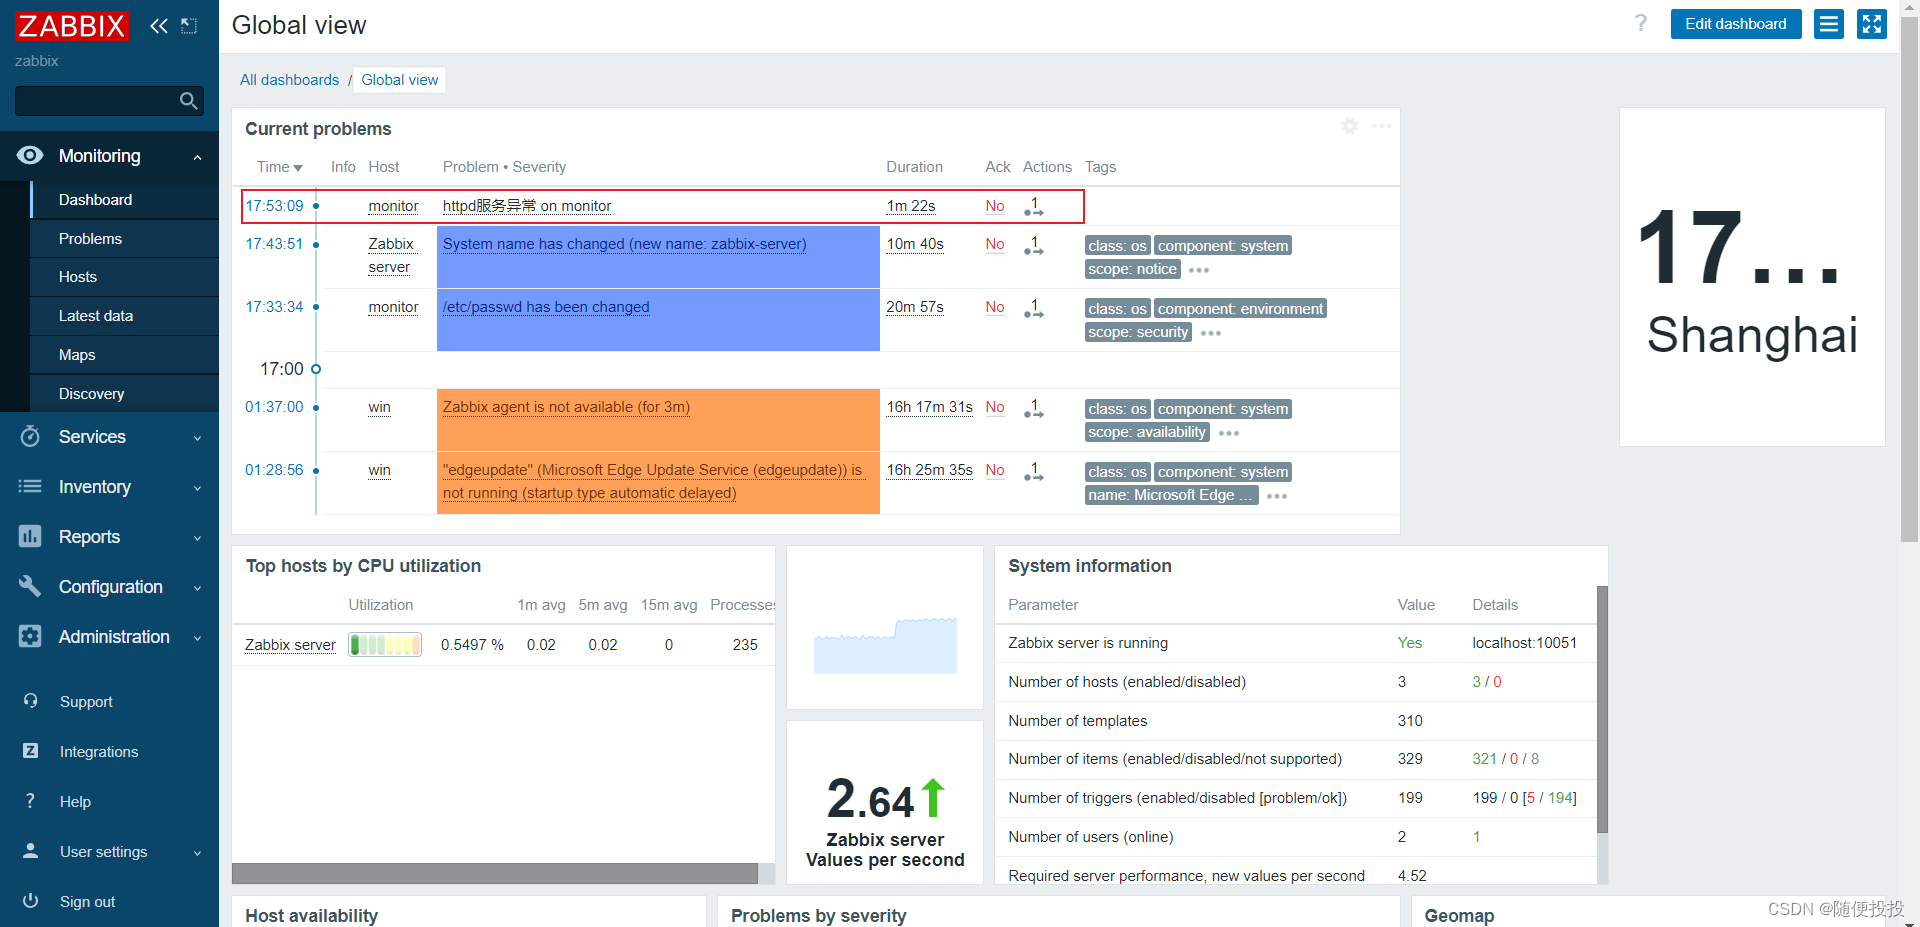Viewport: 1920px width, 927px height.
Task: Click the Administration gear icon
Action: coord(30,636)
